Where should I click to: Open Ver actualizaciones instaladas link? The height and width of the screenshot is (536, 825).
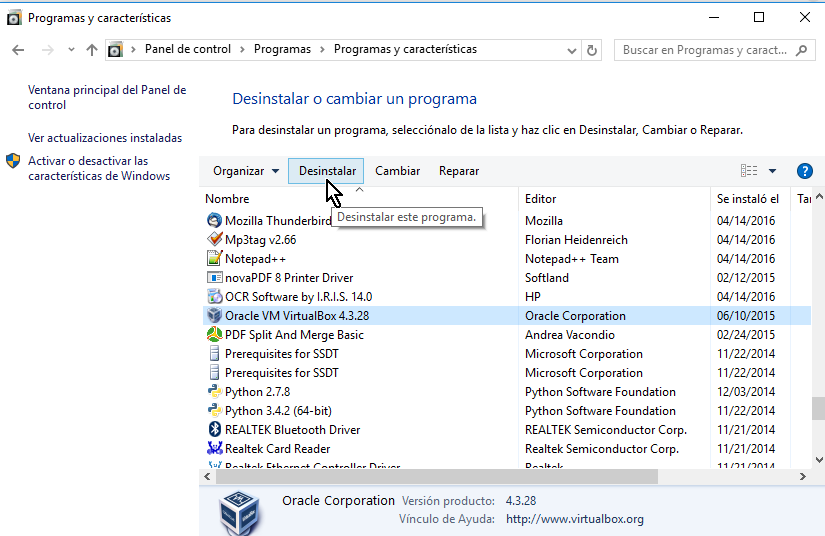tap(105, 138)
